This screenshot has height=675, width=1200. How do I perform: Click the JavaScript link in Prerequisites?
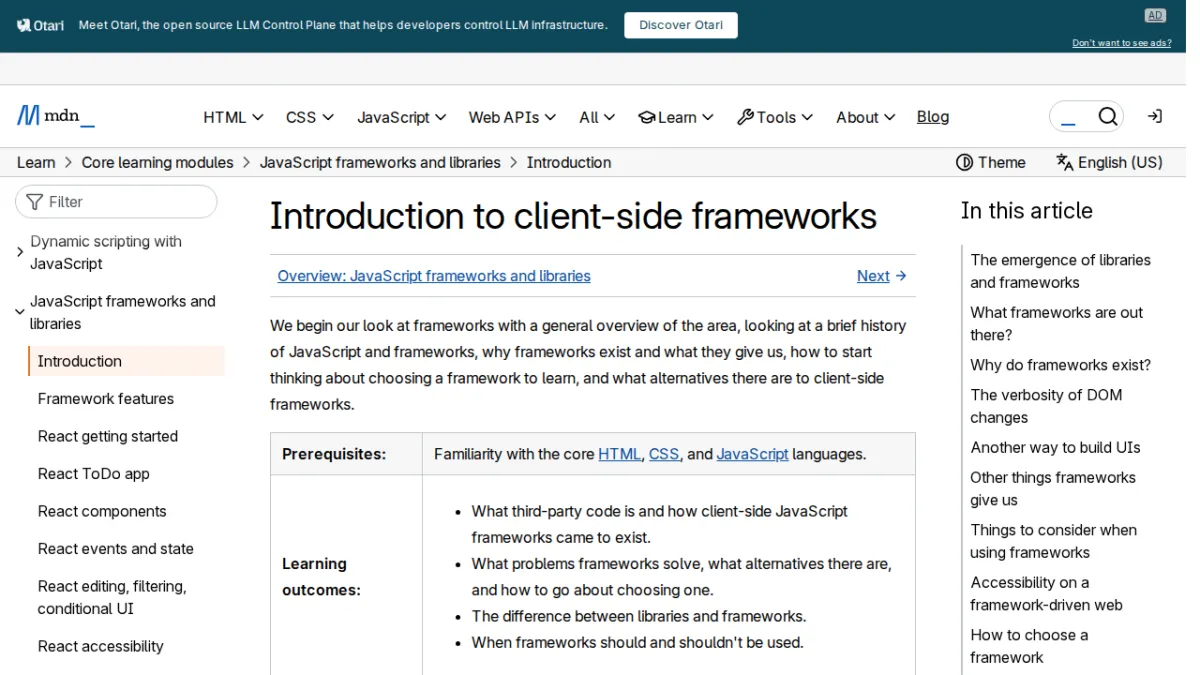752,454
